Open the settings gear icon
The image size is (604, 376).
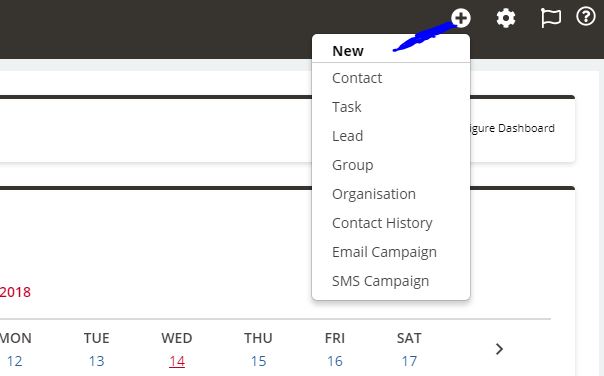click(x=506, y=18)
